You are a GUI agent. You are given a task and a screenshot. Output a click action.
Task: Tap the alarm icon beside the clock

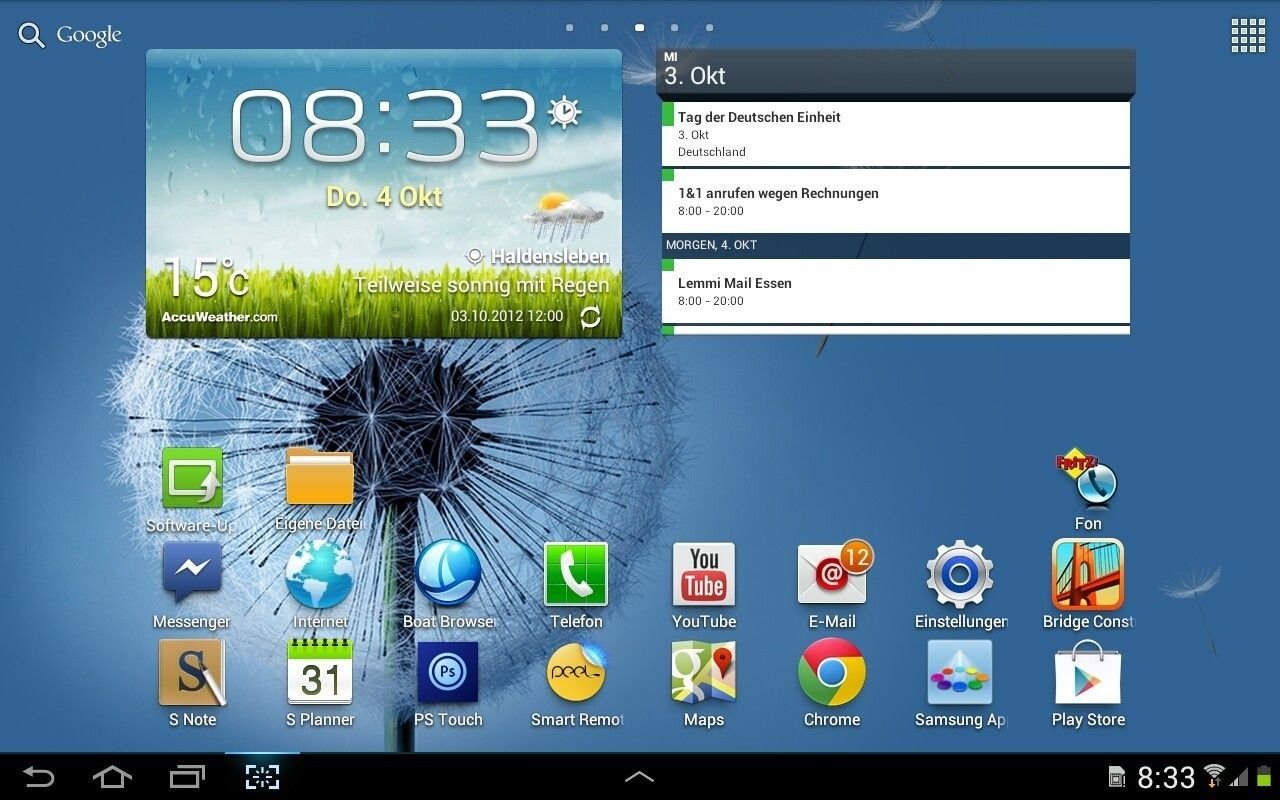point(564,112)
